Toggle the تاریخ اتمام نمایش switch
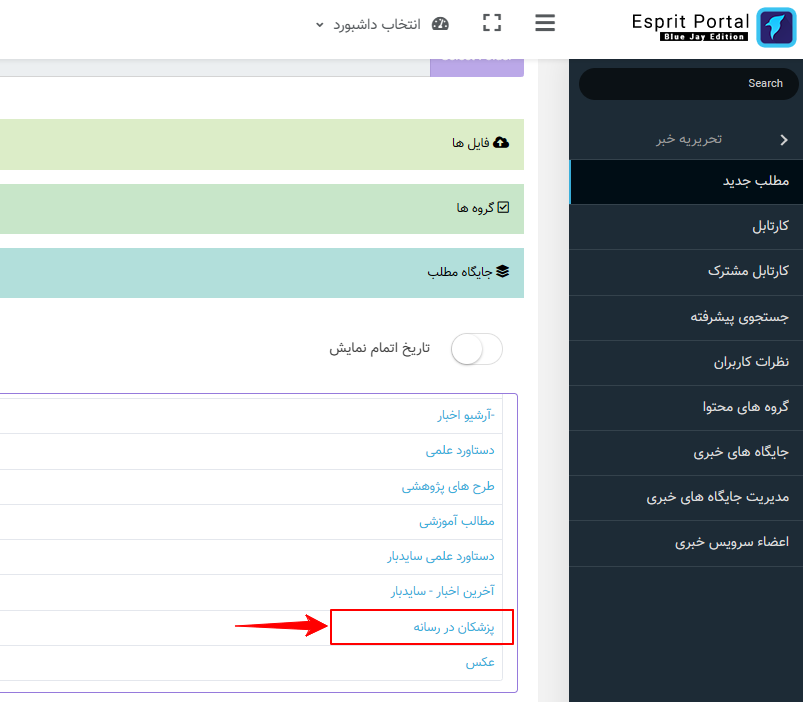This screenshot has height=702, width=803. tap(476, 349)
